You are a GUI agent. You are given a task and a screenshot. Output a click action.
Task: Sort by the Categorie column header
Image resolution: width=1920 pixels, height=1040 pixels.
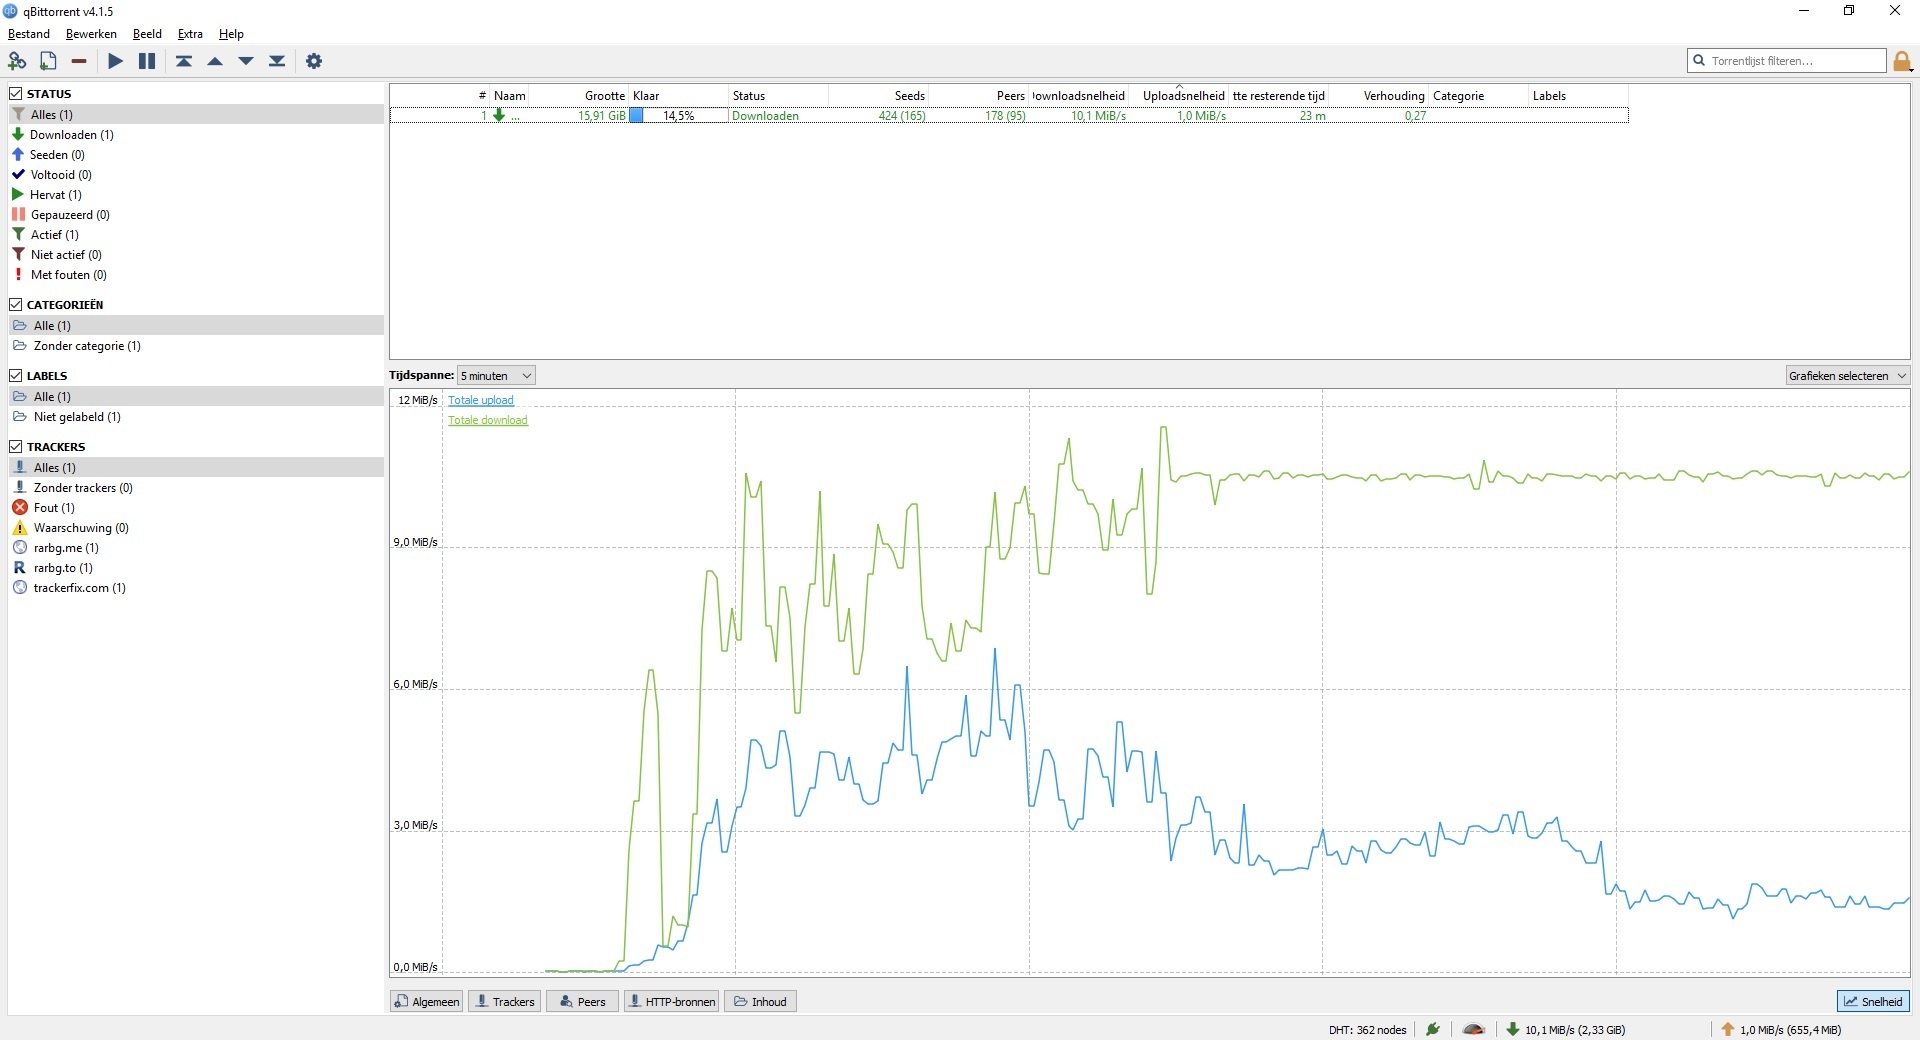(1478, 95)
